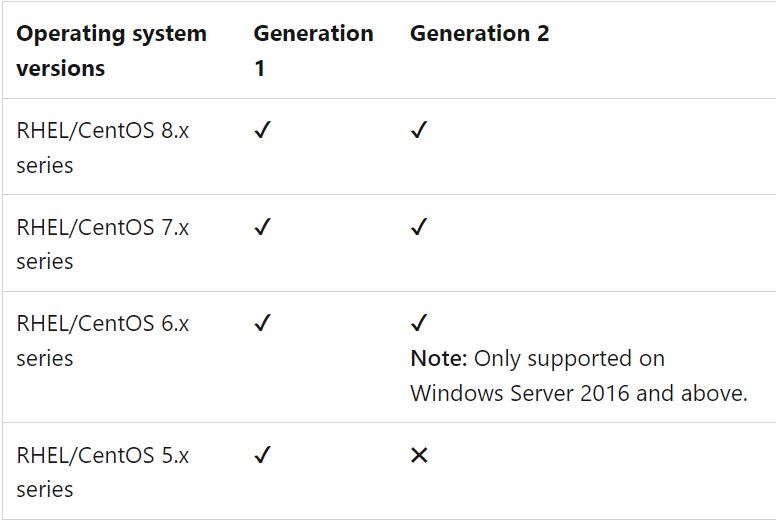Click the Windows Server 2016 and above text
Viewport: 776px width, 521px height.
(579, 393)
